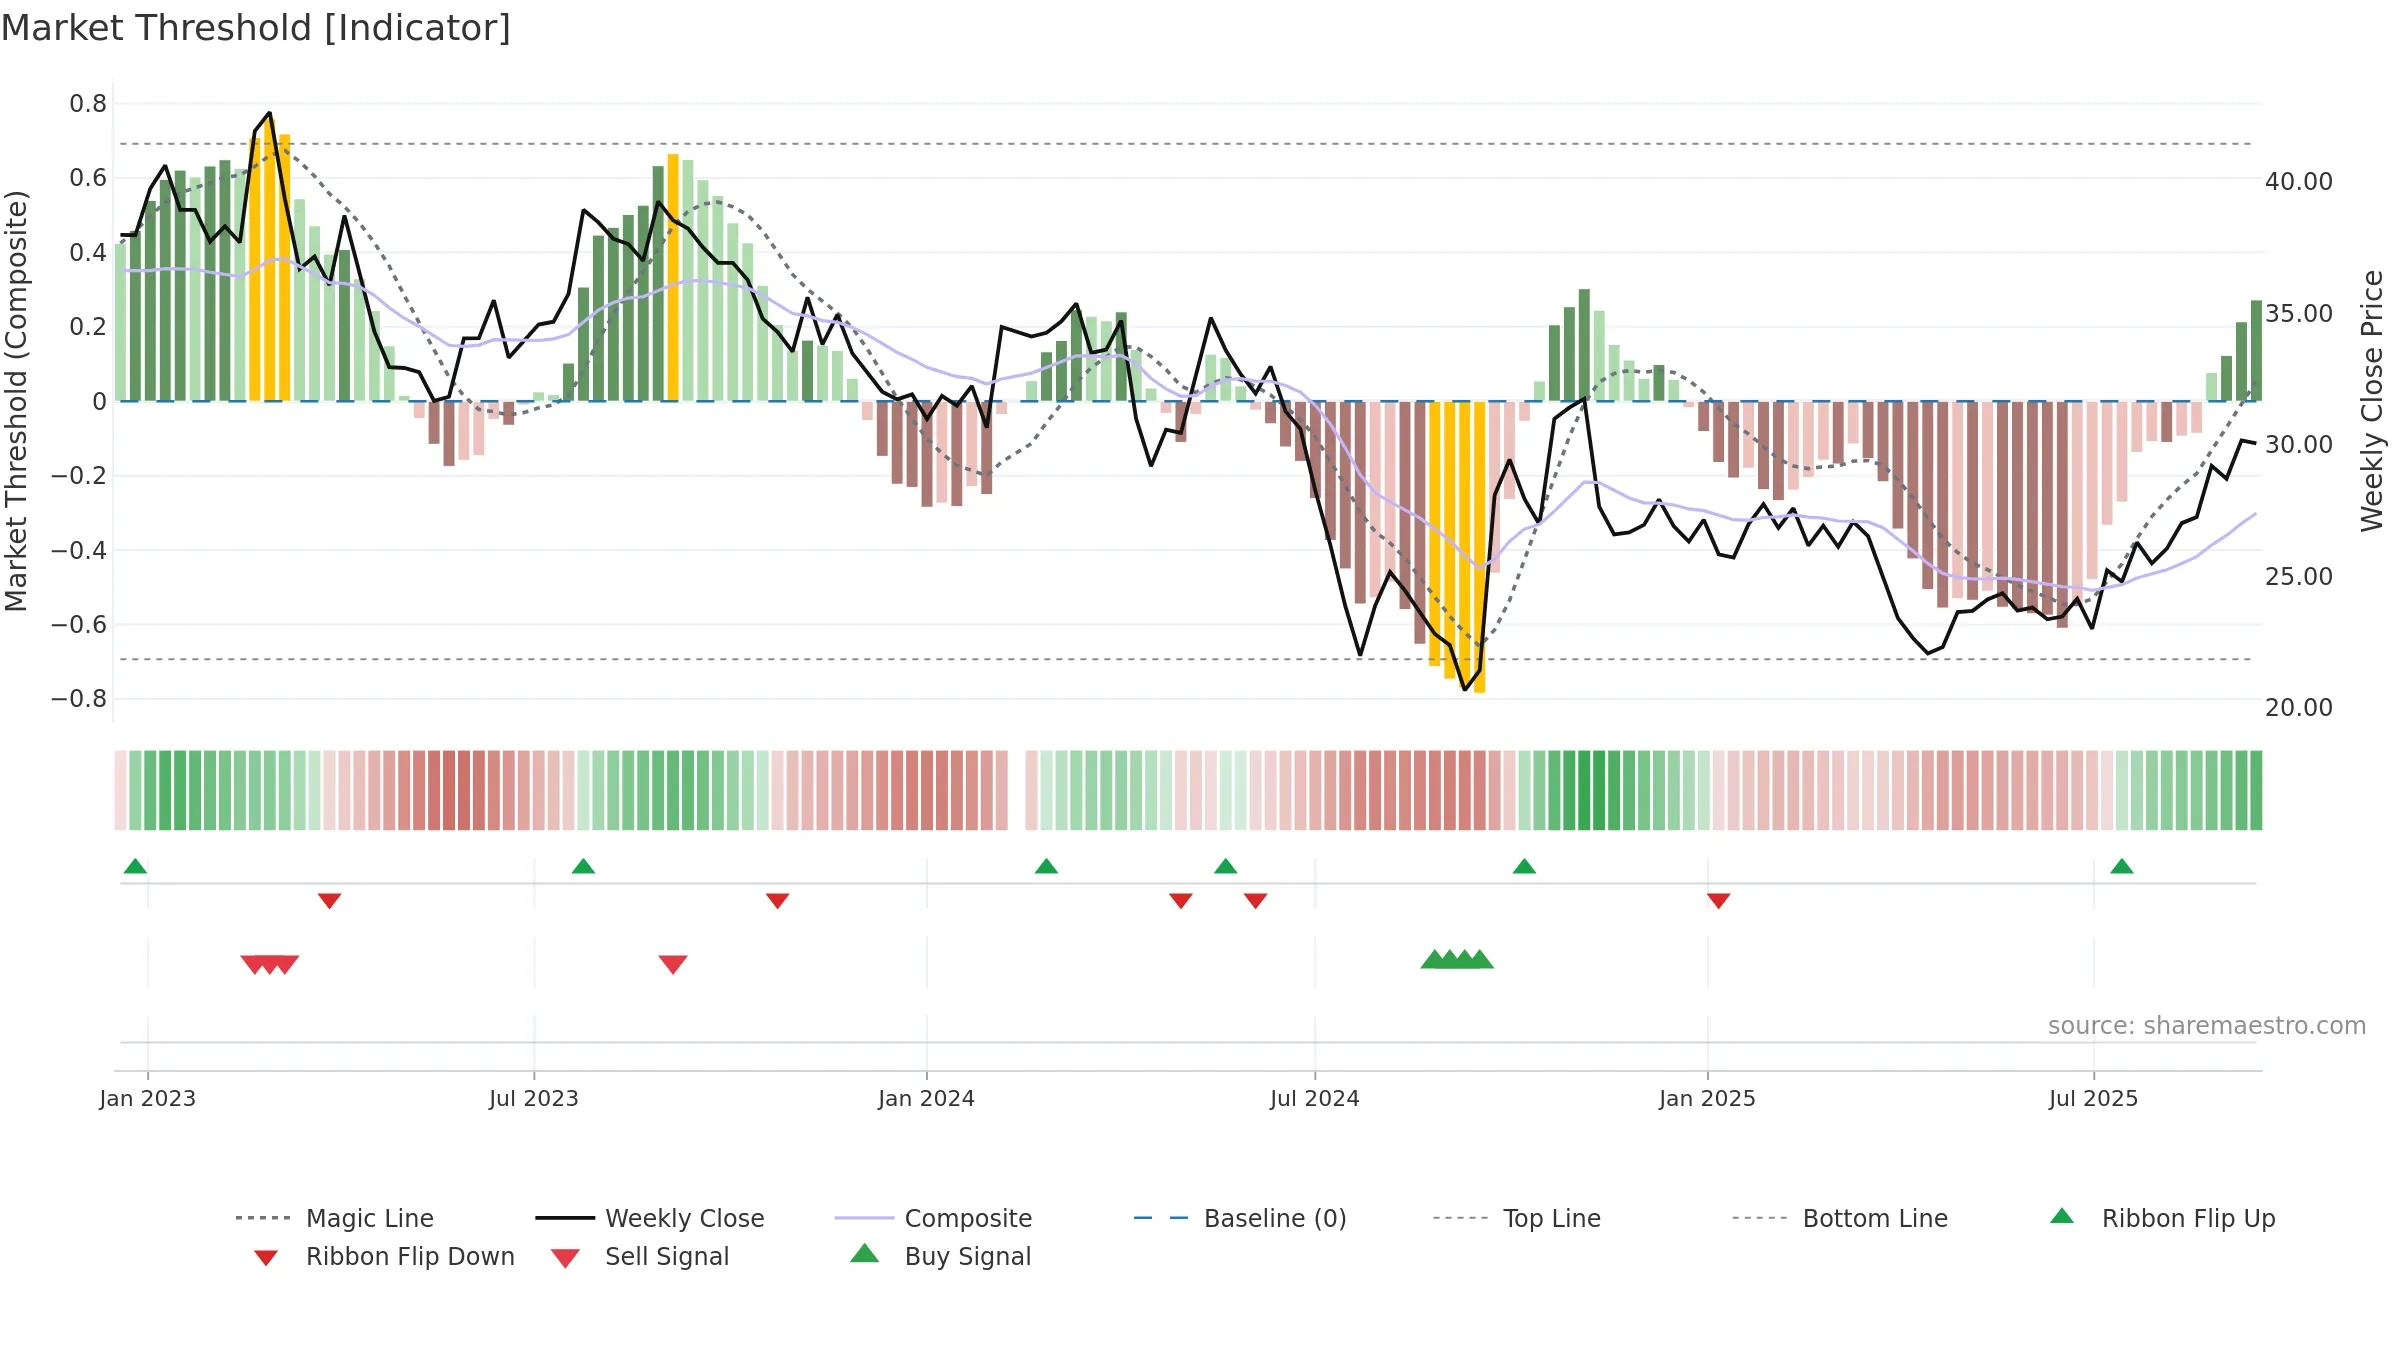Toggle the Ribbon Flip Up legend entry
The height and width of the screenshot is (1350, 2400).
(x=2162, y=1218)
